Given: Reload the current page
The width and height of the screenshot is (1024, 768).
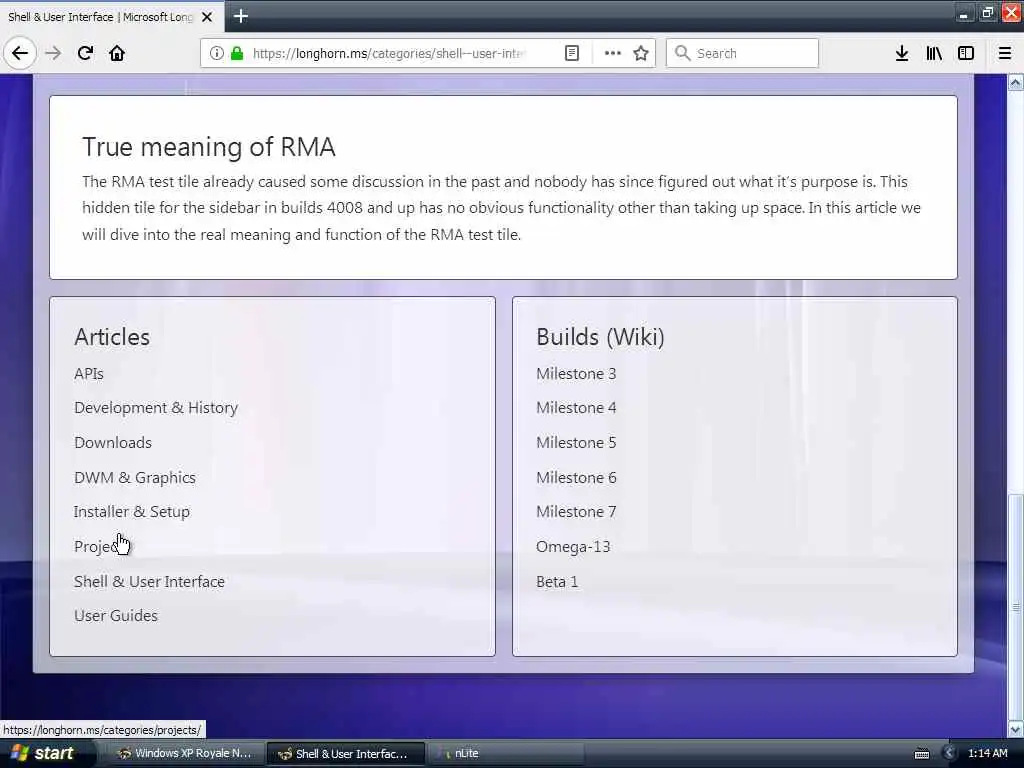Looking at the screenshot, I should (x=86, y=53).
